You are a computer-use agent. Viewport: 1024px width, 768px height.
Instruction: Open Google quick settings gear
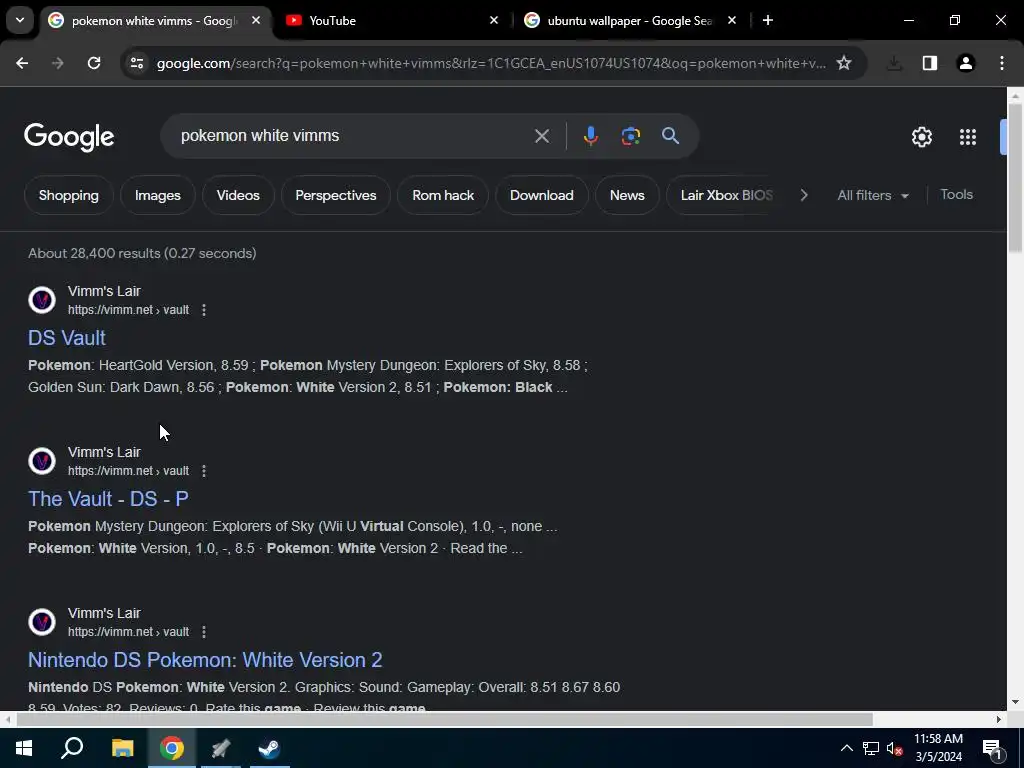tap(921, 136)
